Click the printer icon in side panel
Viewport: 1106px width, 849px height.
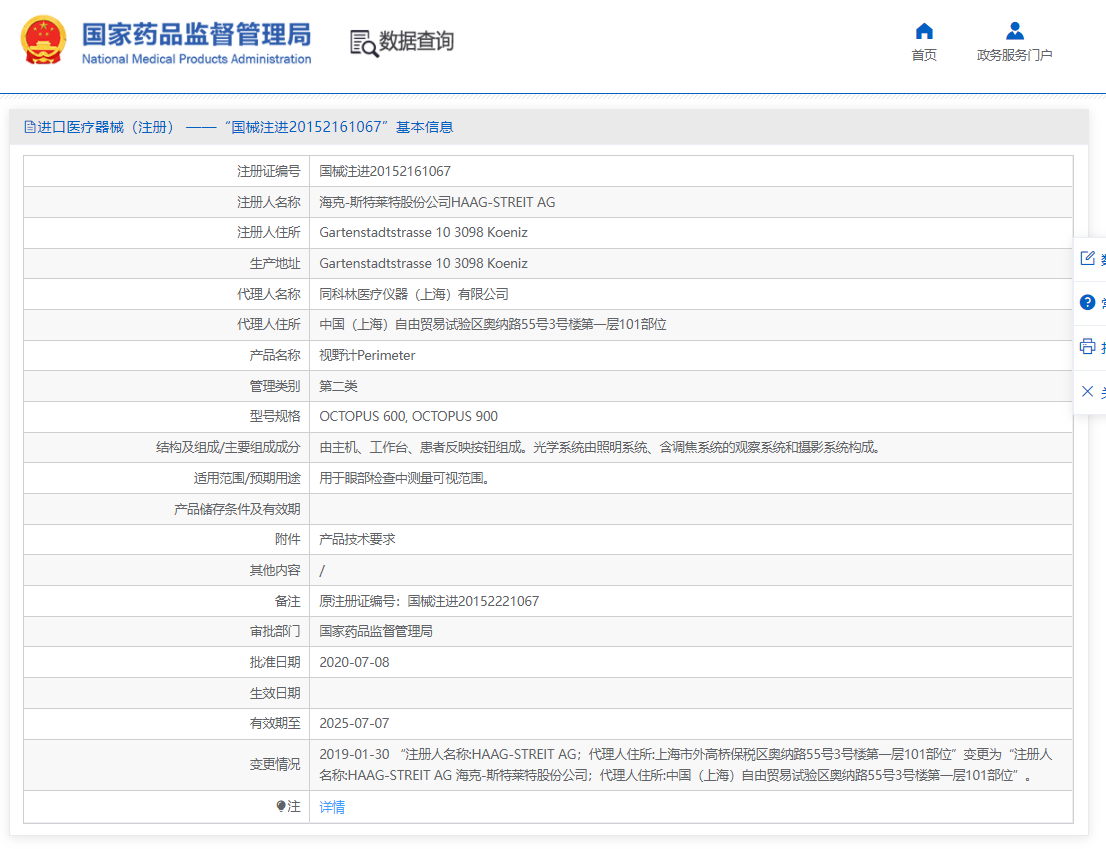tap(1088, 346)
